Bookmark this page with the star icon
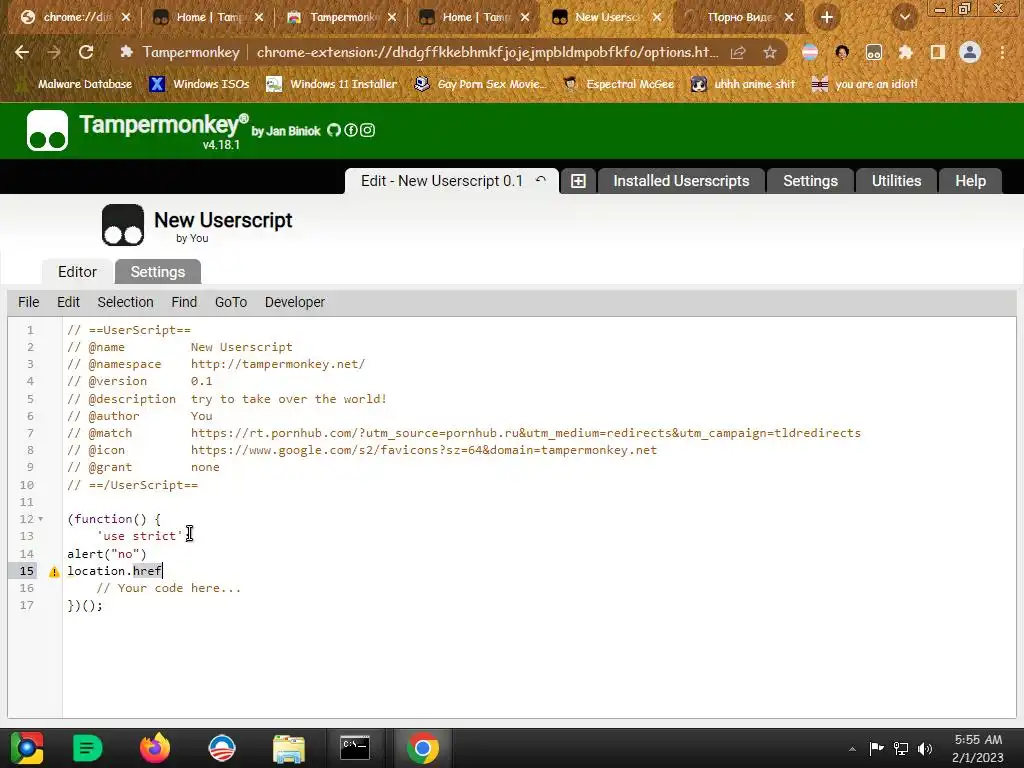 (x=770, y=52)
